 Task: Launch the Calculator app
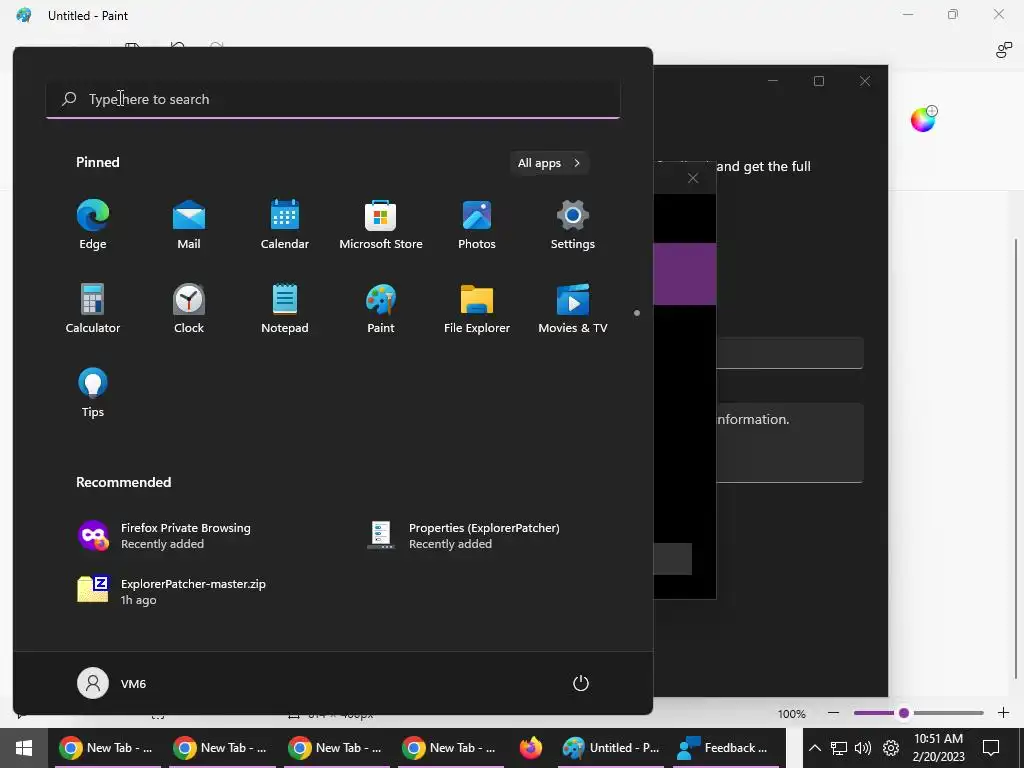(x=93, y=309)
